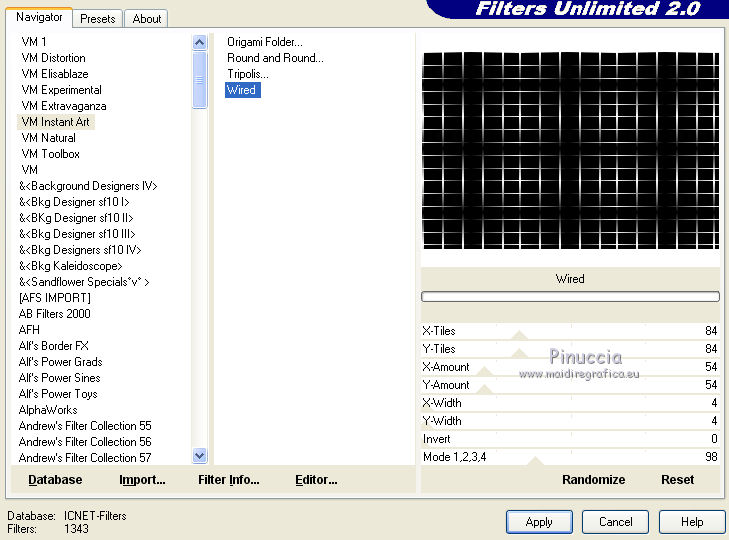The image size is (729, 540).
Task: Select [AFS IMPORT] category
Action: 54,298
